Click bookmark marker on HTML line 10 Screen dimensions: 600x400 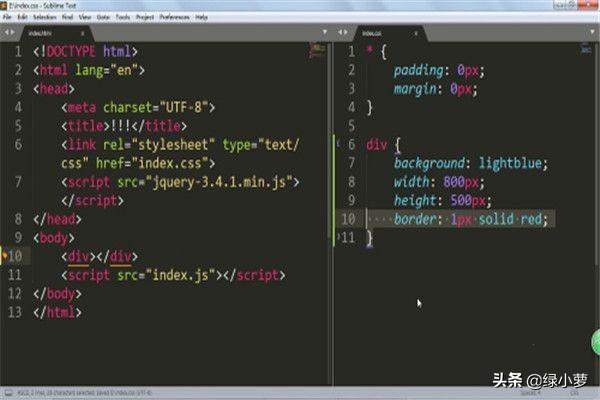(x=5, y=256)
